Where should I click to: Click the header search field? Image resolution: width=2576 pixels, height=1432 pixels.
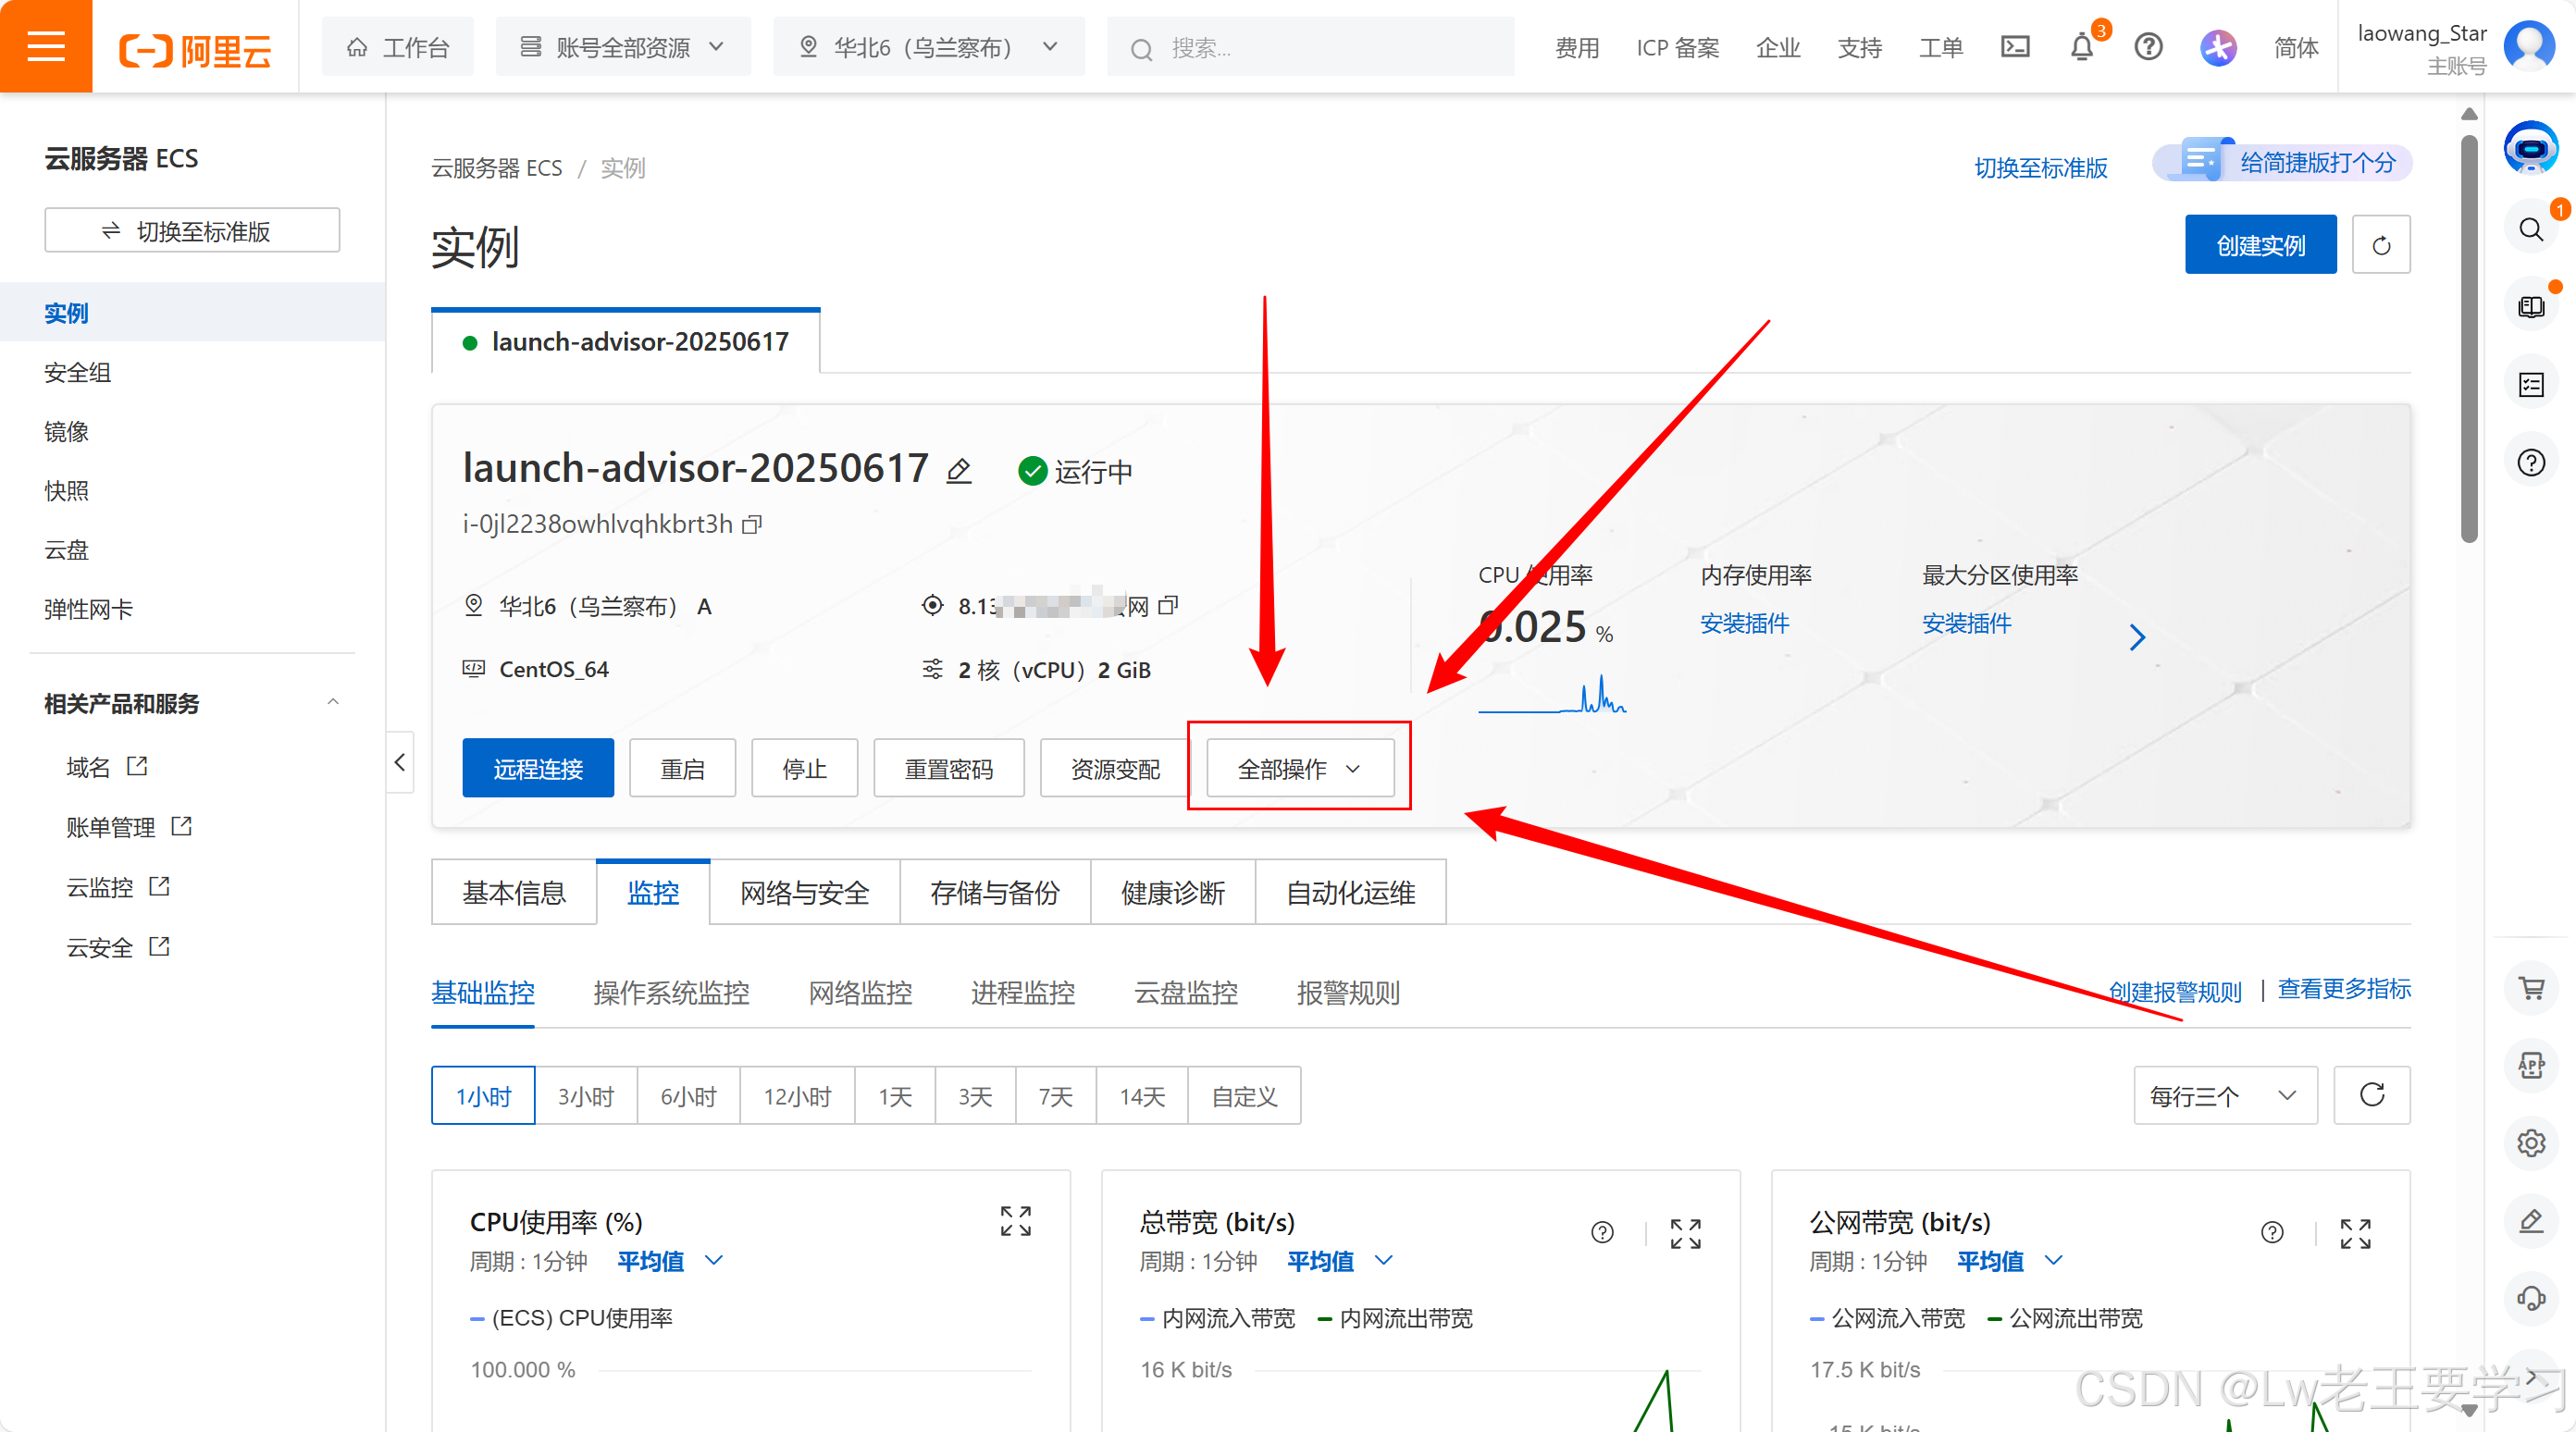click(x=1310, y=47)
